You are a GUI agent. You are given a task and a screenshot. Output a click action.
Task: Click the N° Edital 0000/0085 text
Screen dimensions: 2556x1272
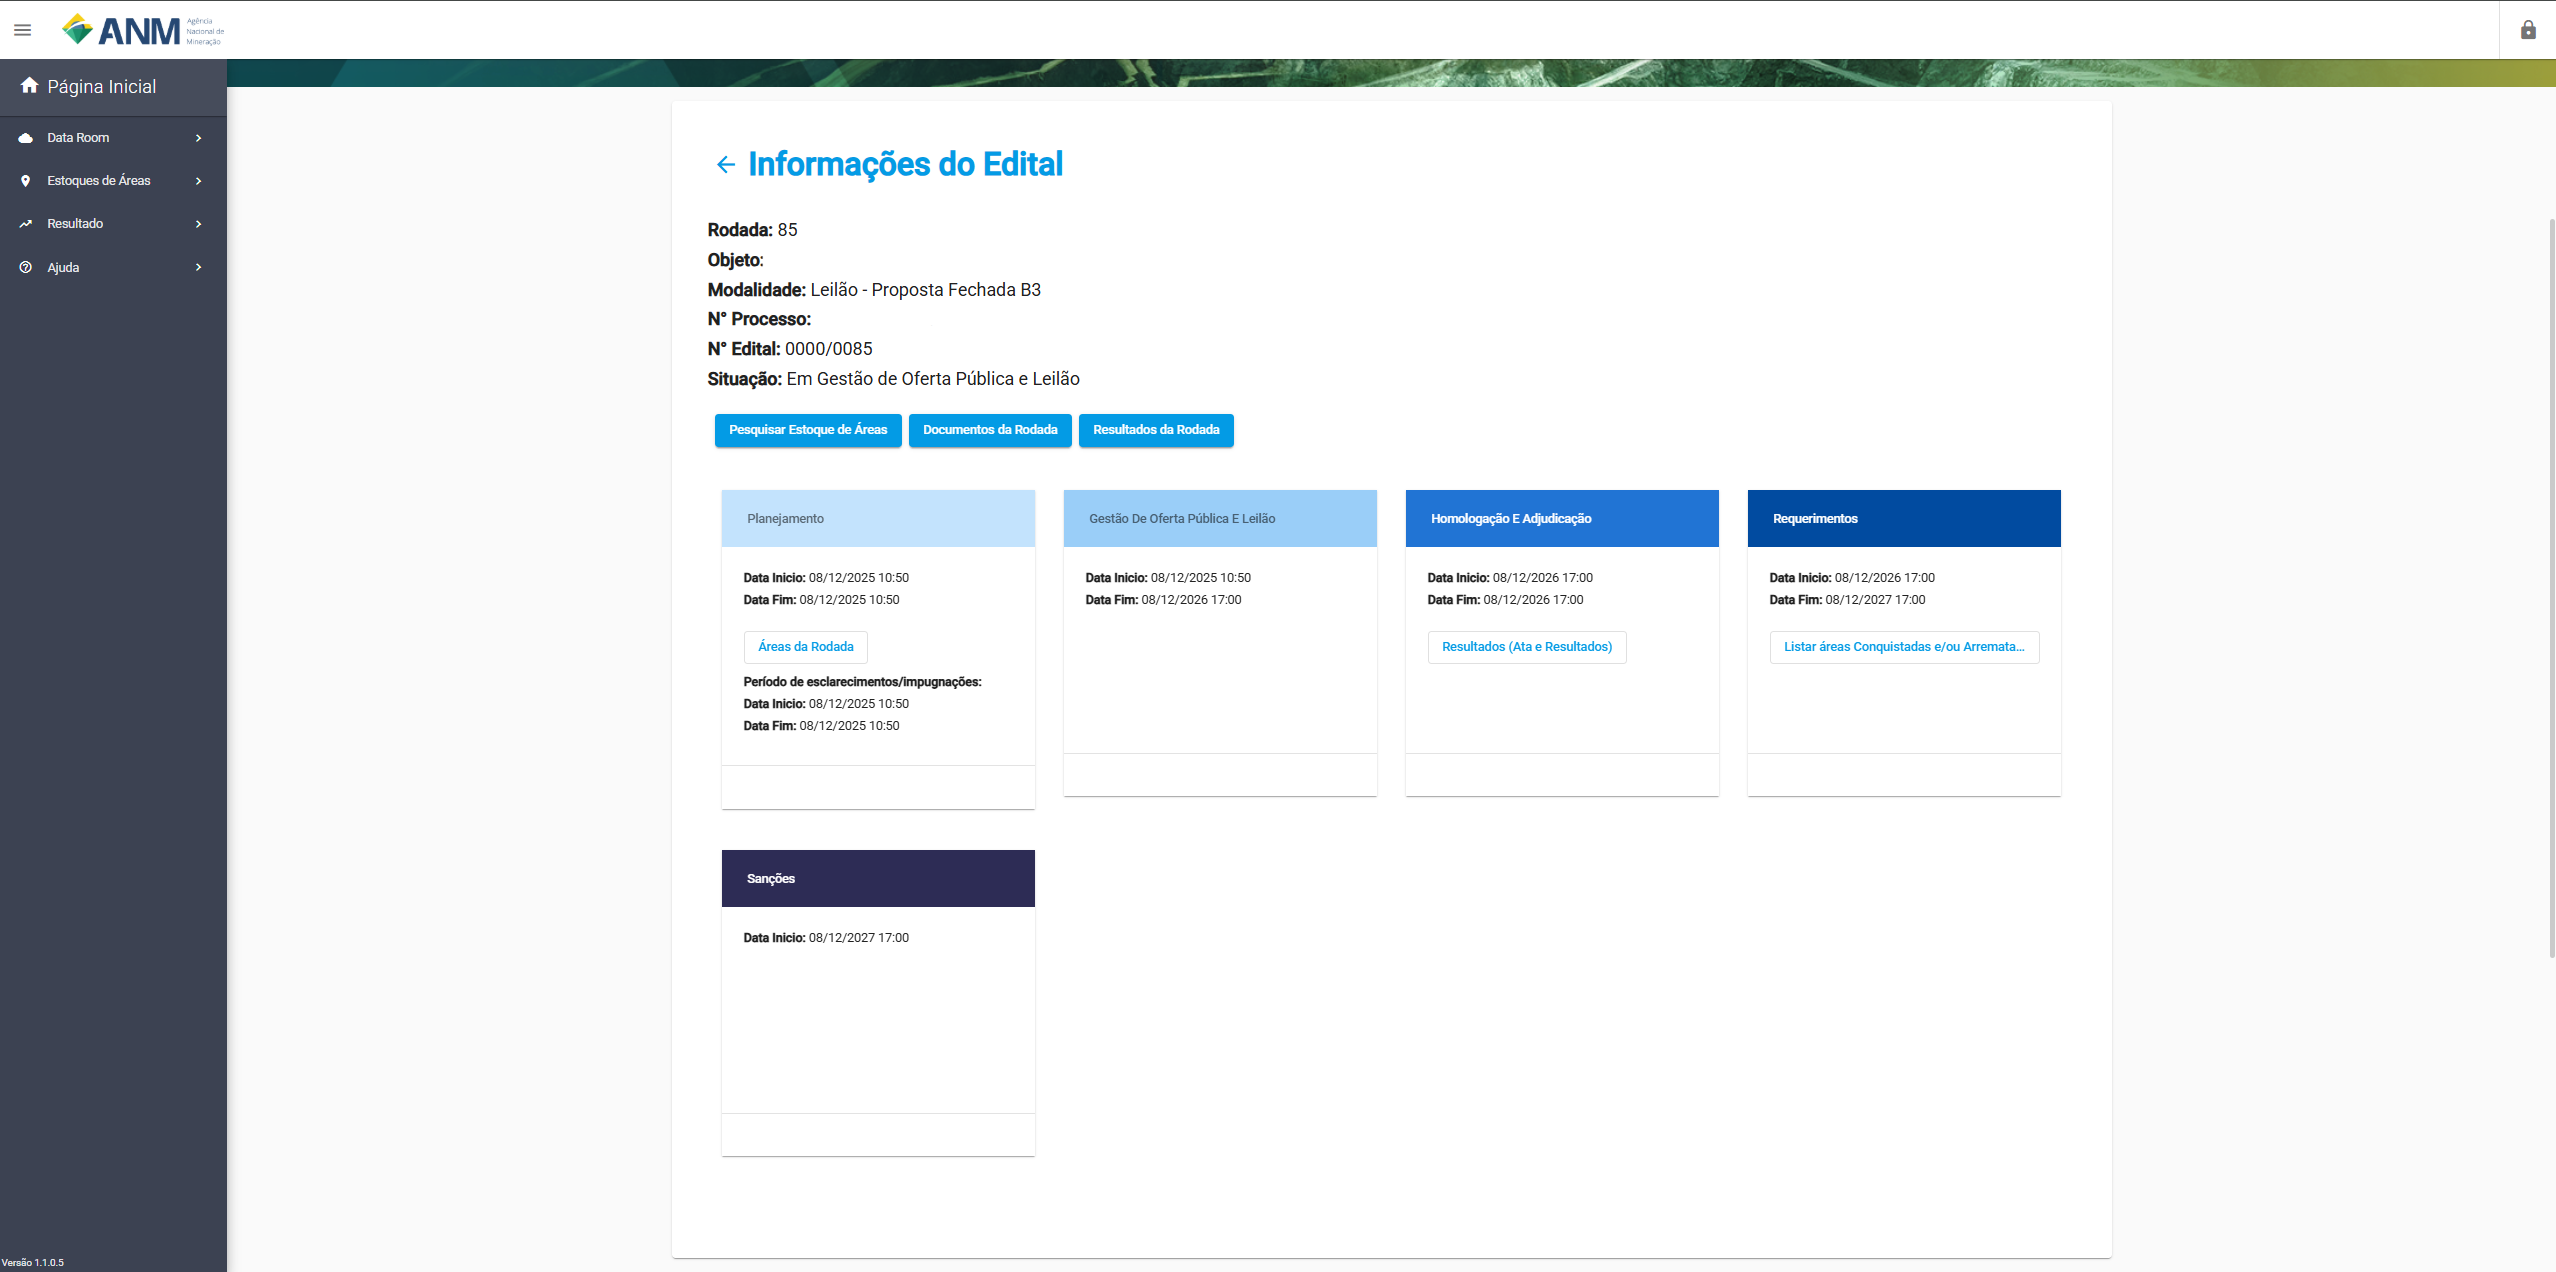pyautogui.click(x=790, y=349)
